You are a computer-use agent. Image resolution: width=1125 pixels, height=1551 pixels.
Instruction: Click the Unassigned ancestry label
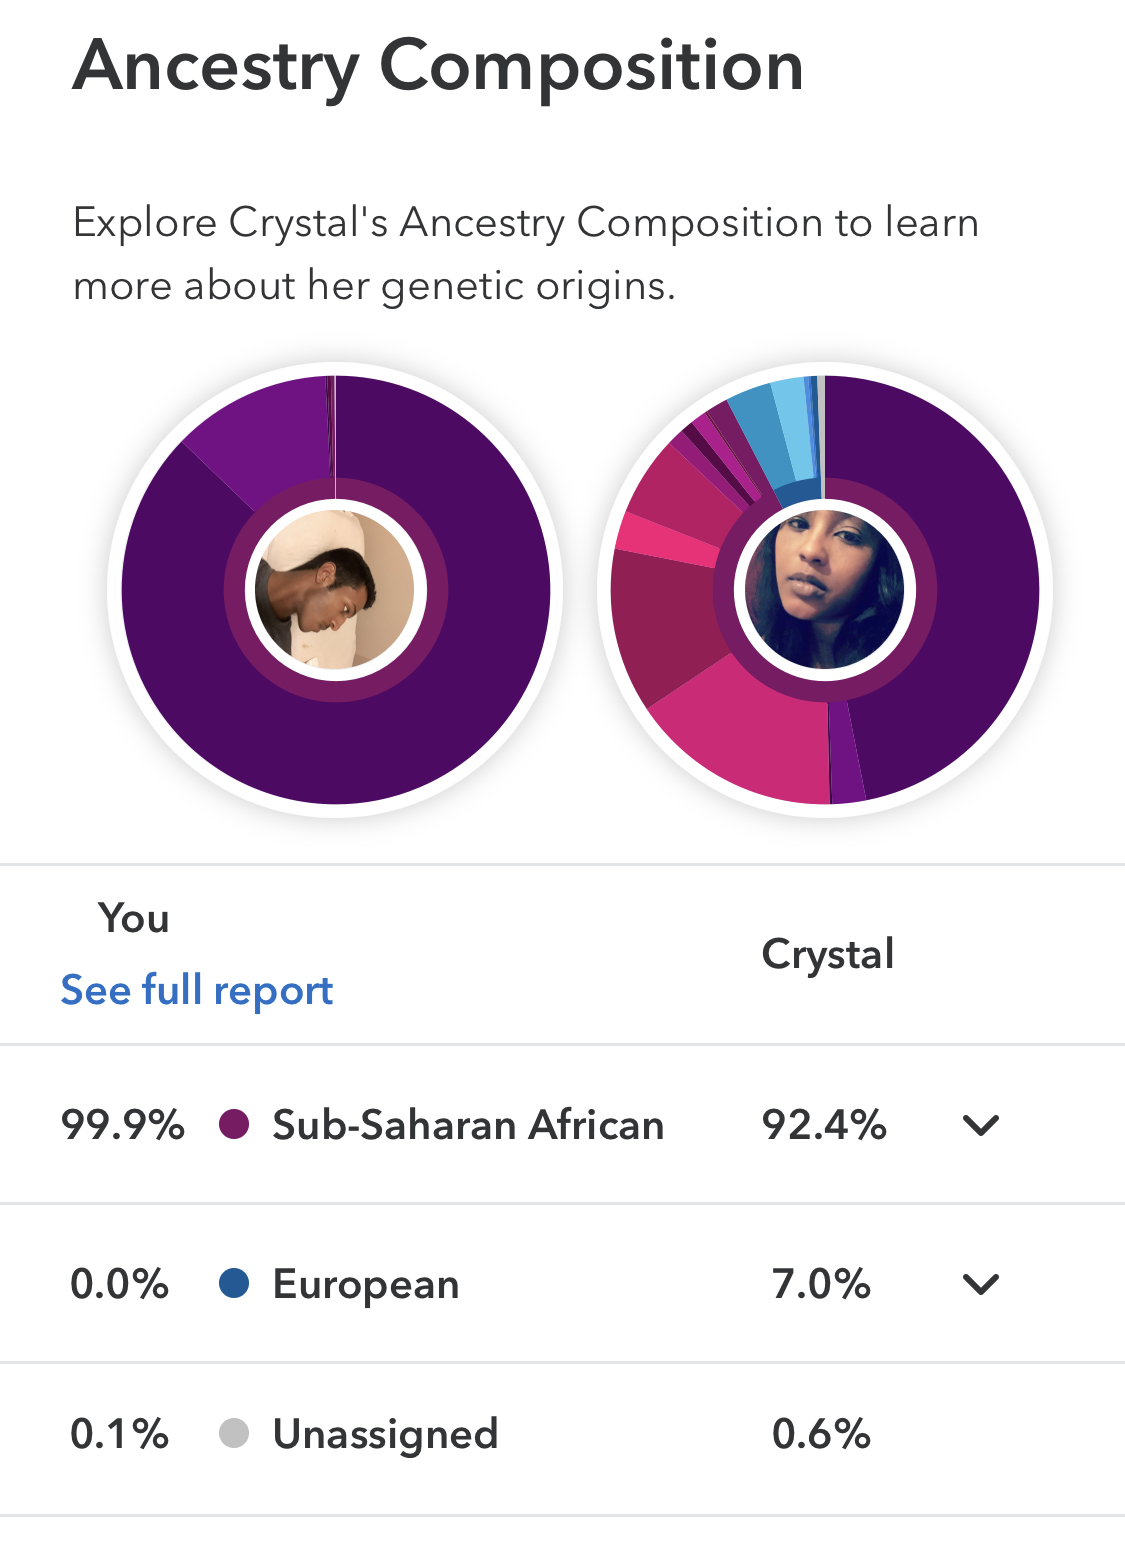pyautogui.click(x=385, y=1434)
